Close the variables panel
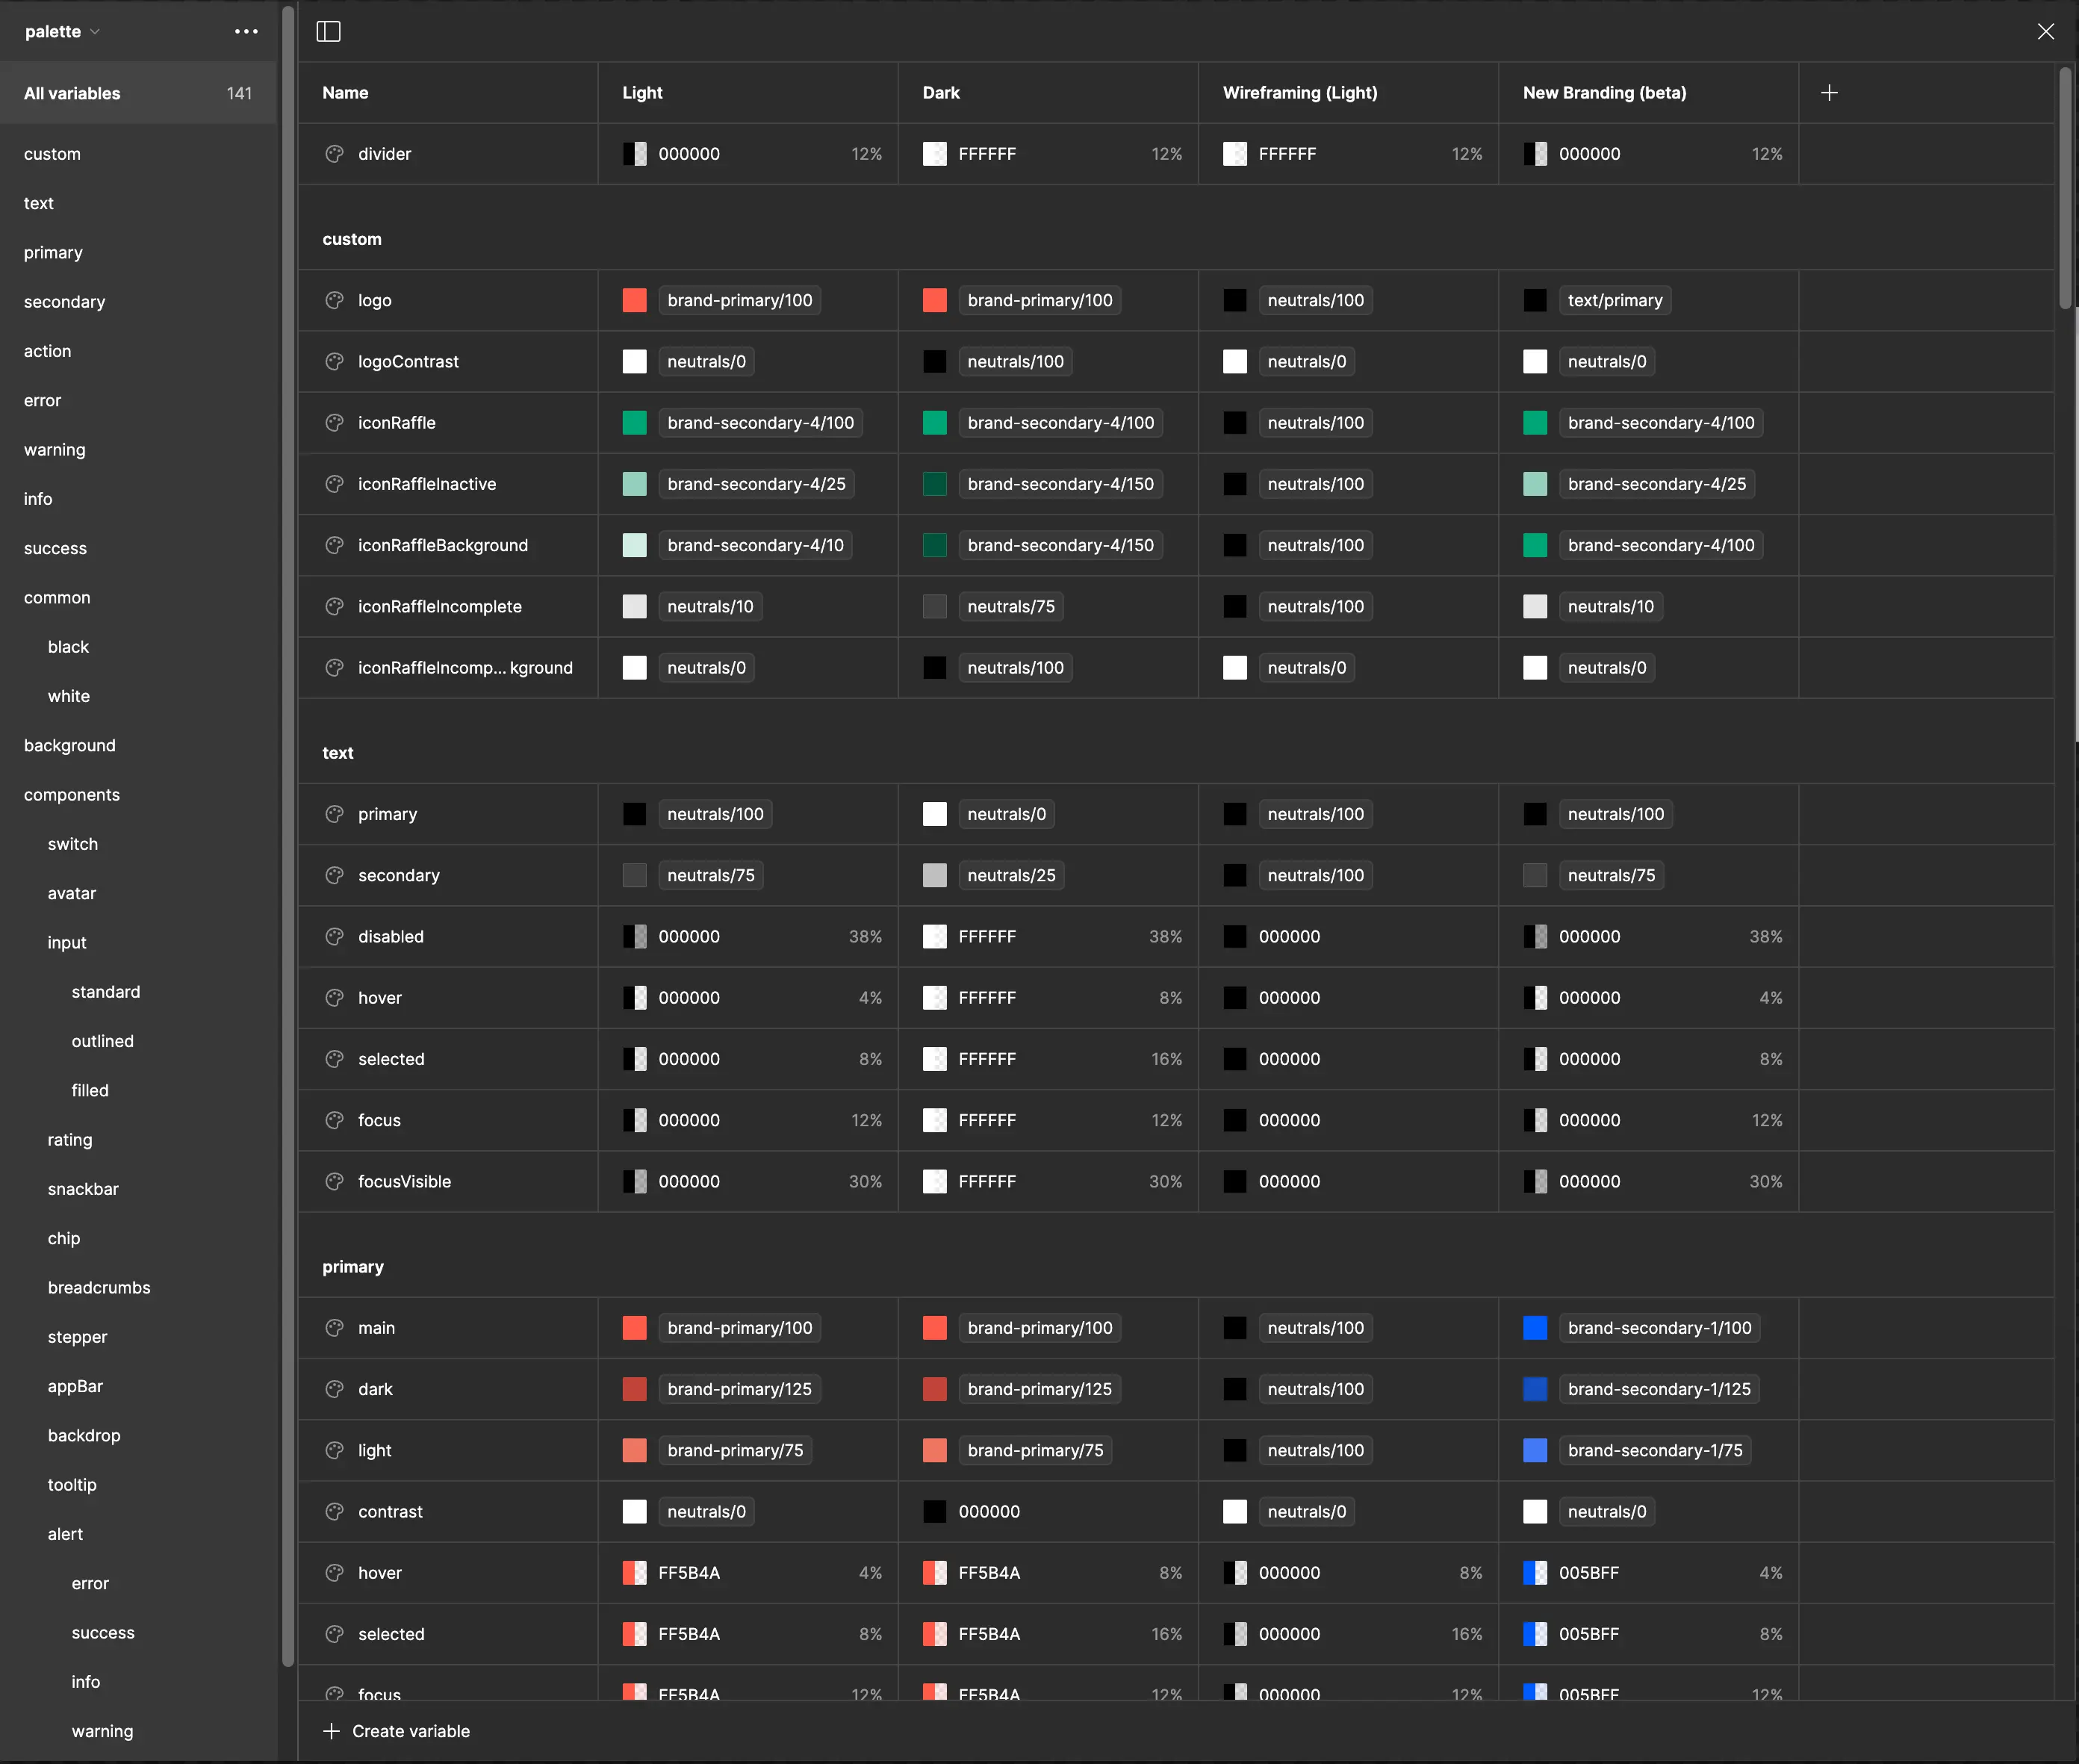The image size is (2079, 1764). [x=2046, y=31]
